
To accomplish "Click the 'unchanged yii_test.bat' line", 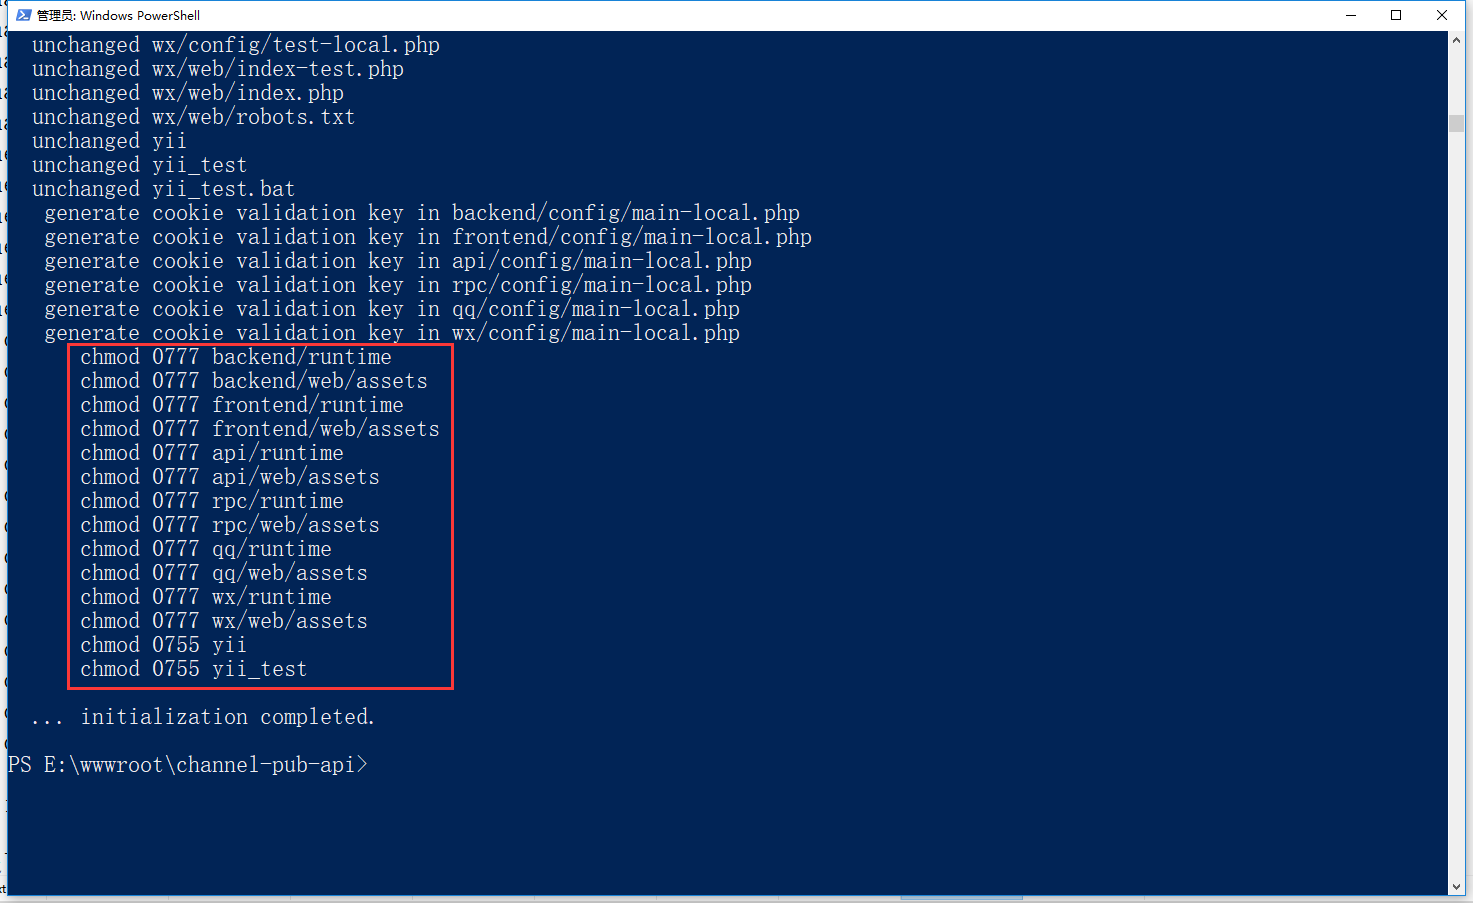I will 163,189.
